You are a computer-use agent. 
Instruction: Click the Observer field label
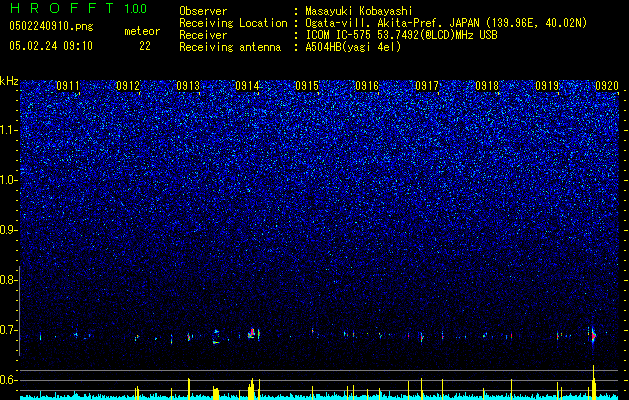tap(203, 11)
